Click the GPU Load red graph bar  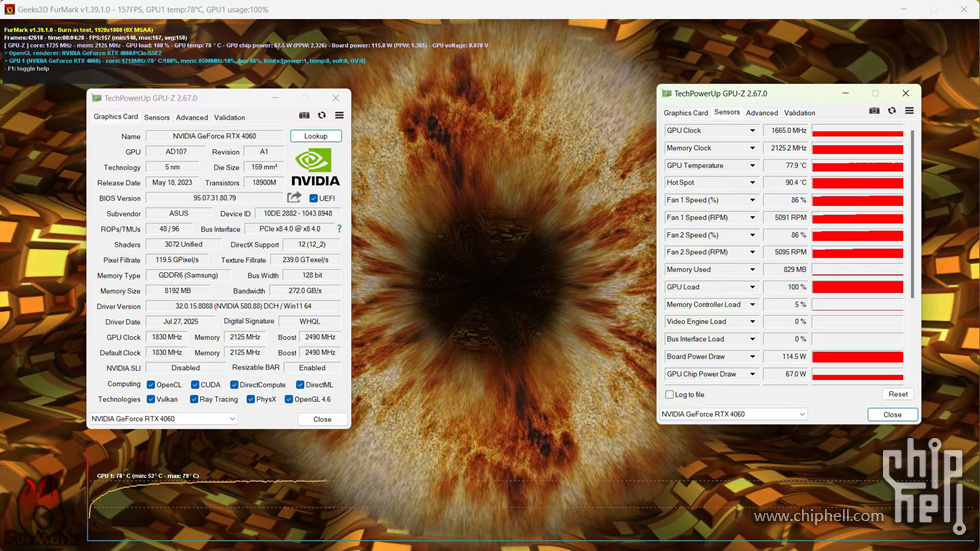click(x=858, y=287)
